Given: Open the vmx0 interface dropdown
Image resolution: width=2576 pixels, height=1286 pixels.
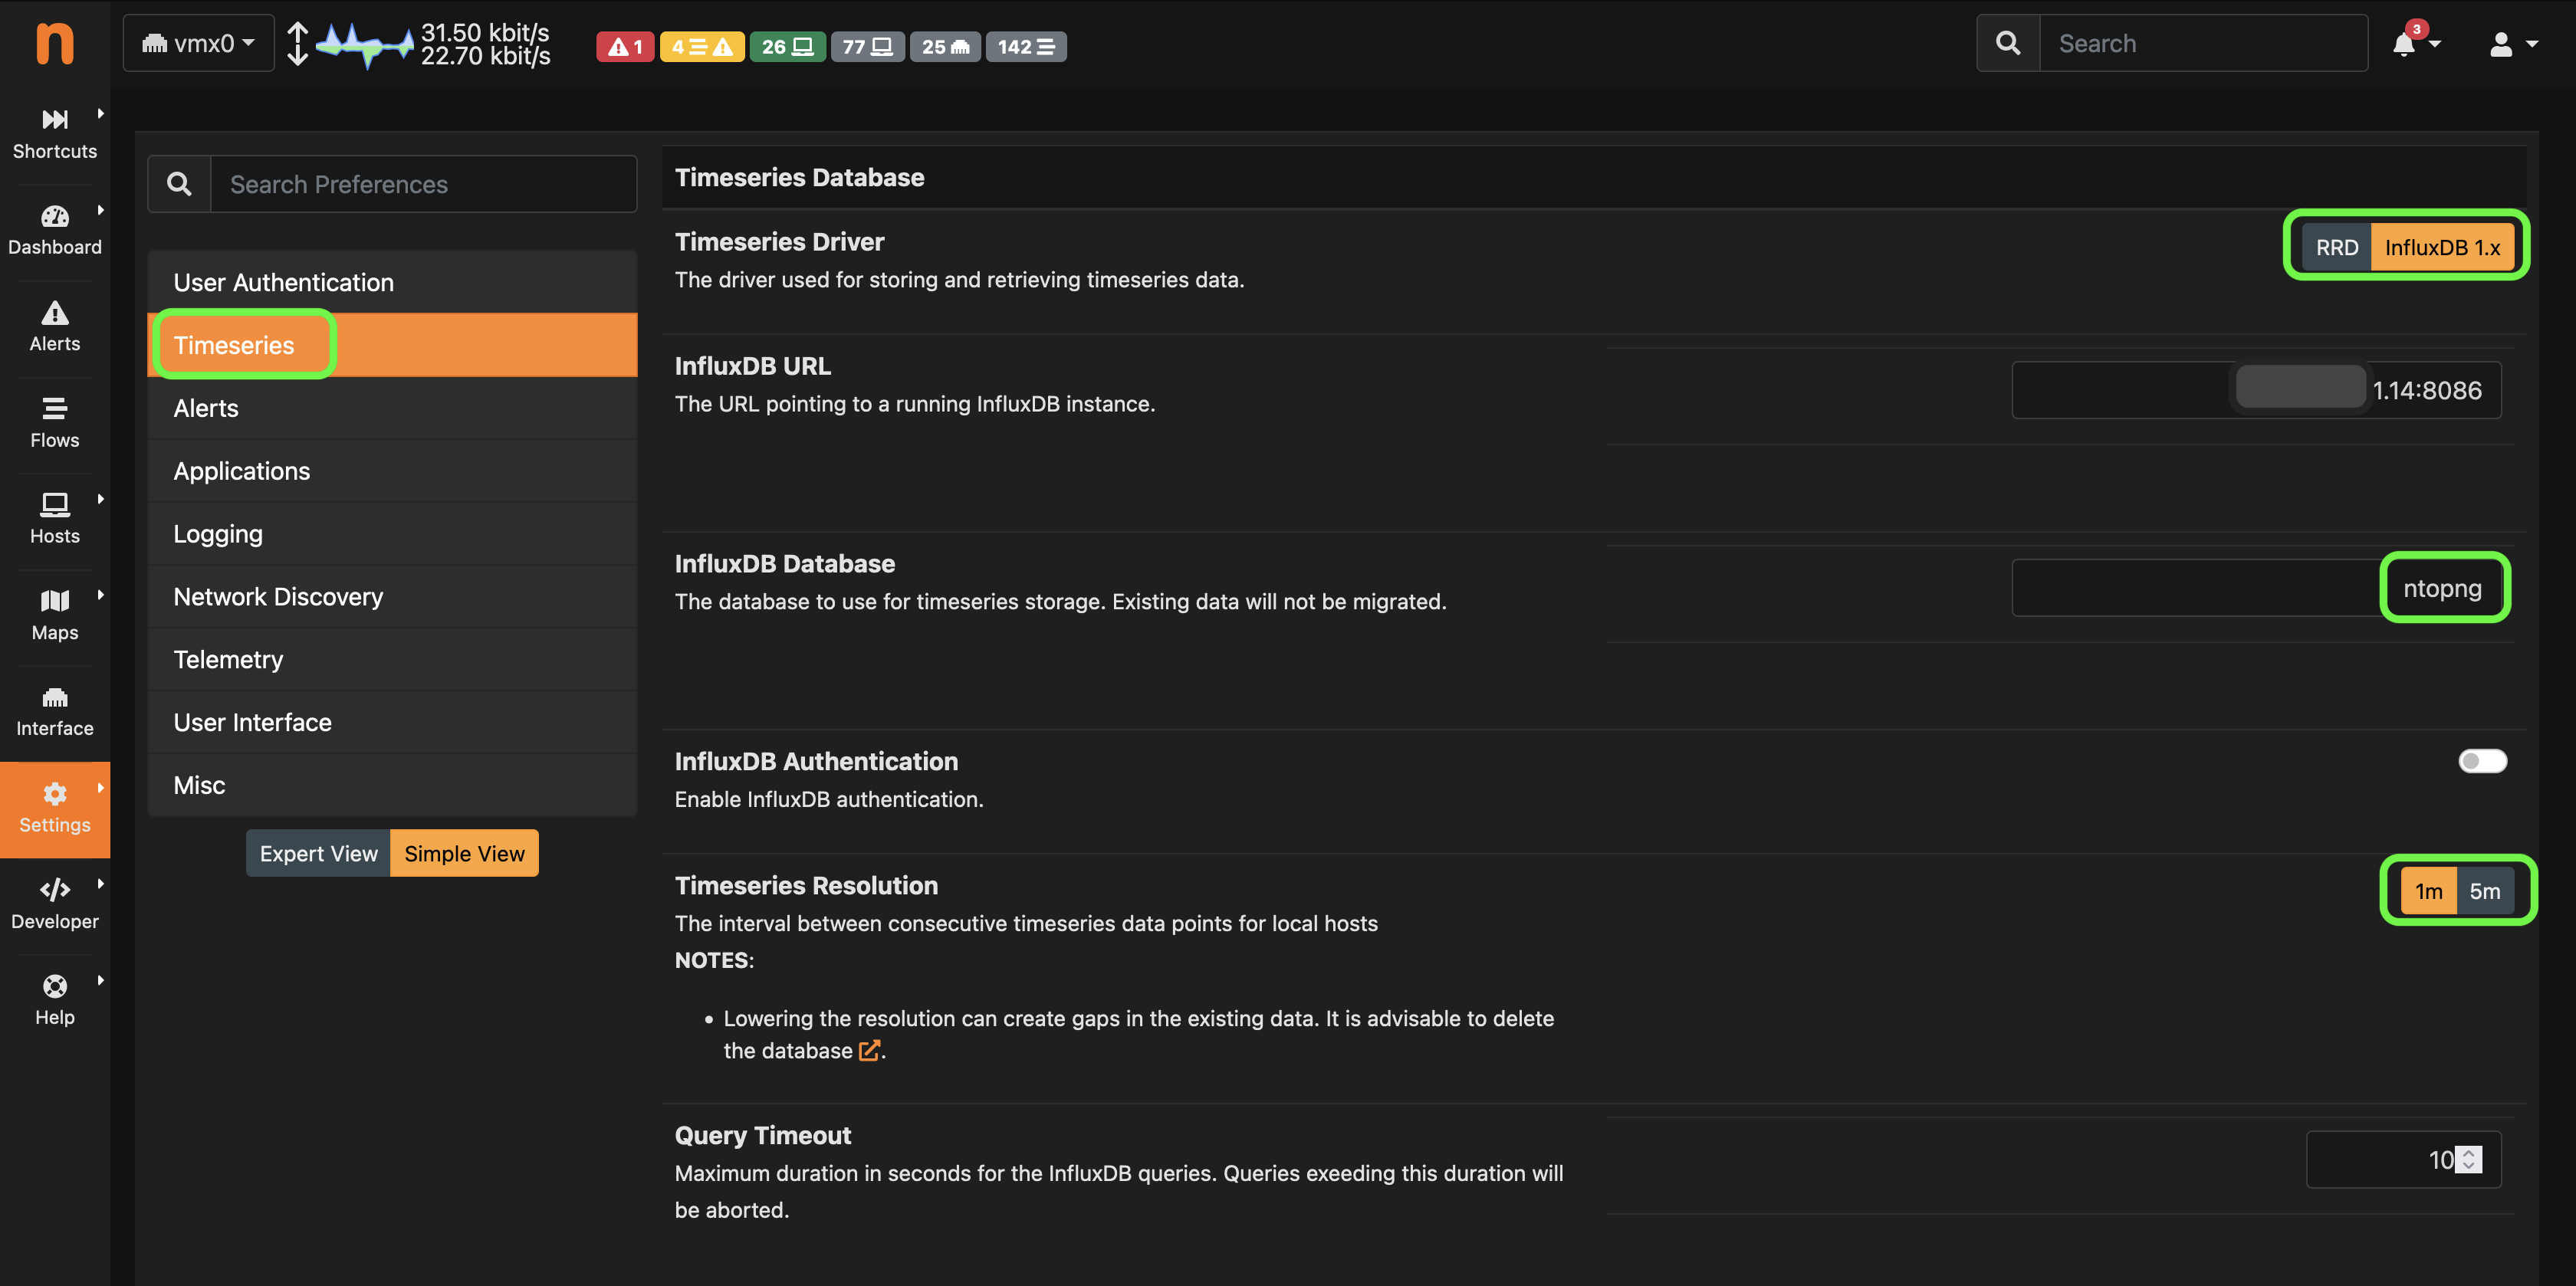Looking at the screenshot, I should click(198, 43).
